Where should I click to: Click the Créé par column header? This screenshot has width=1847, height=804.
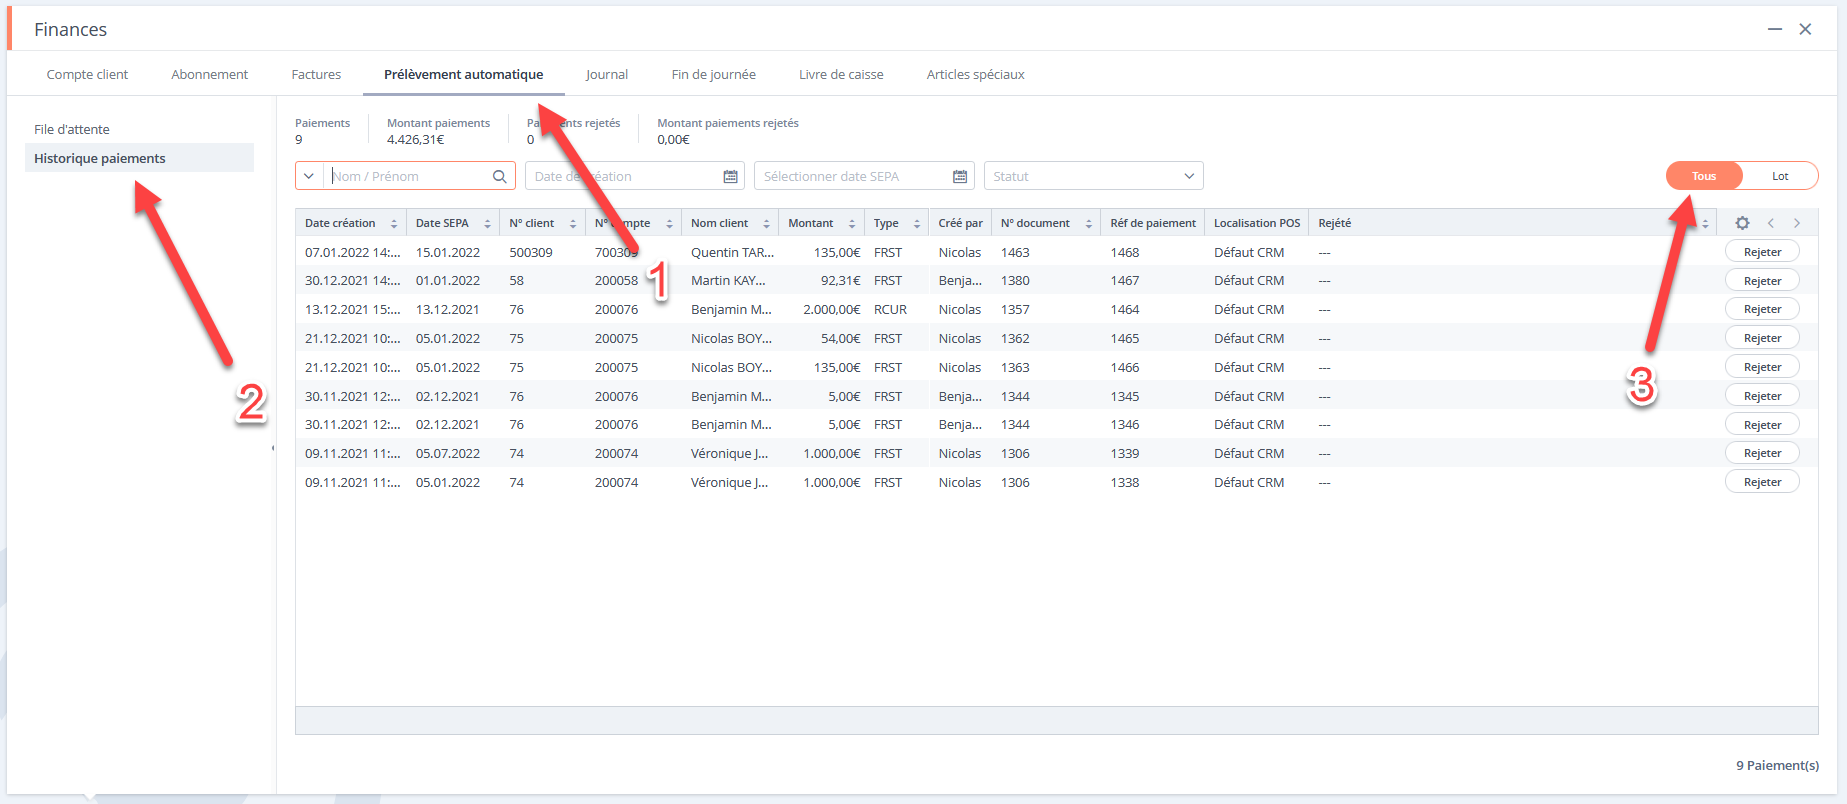(x=960, y=223)
